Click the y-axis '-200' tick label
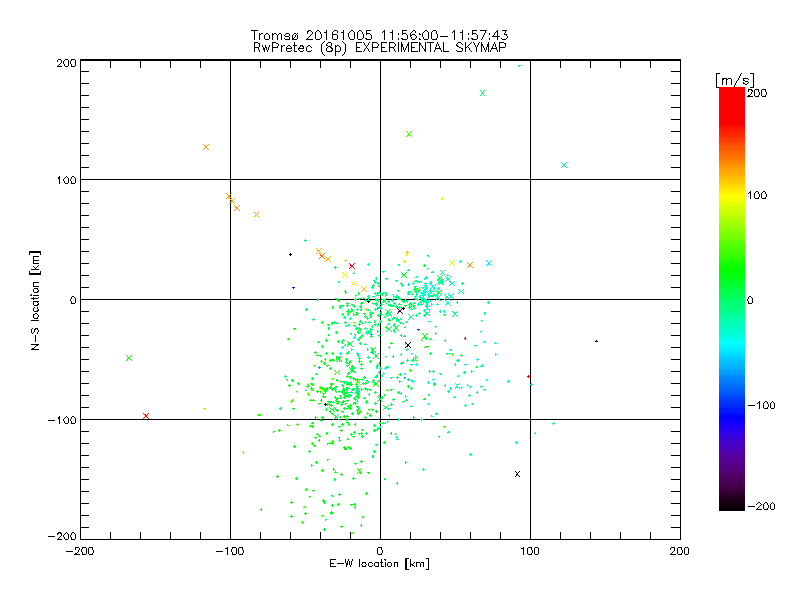 (62, 536)
